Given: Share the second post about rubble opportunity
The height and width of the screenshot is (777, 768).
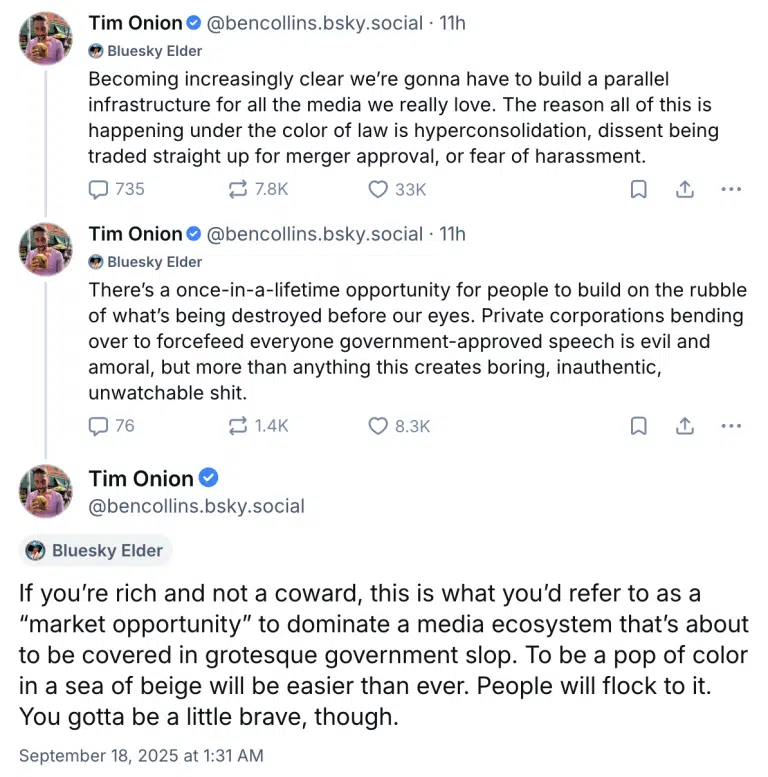Looking at the screenshot, I should (685, 426).
